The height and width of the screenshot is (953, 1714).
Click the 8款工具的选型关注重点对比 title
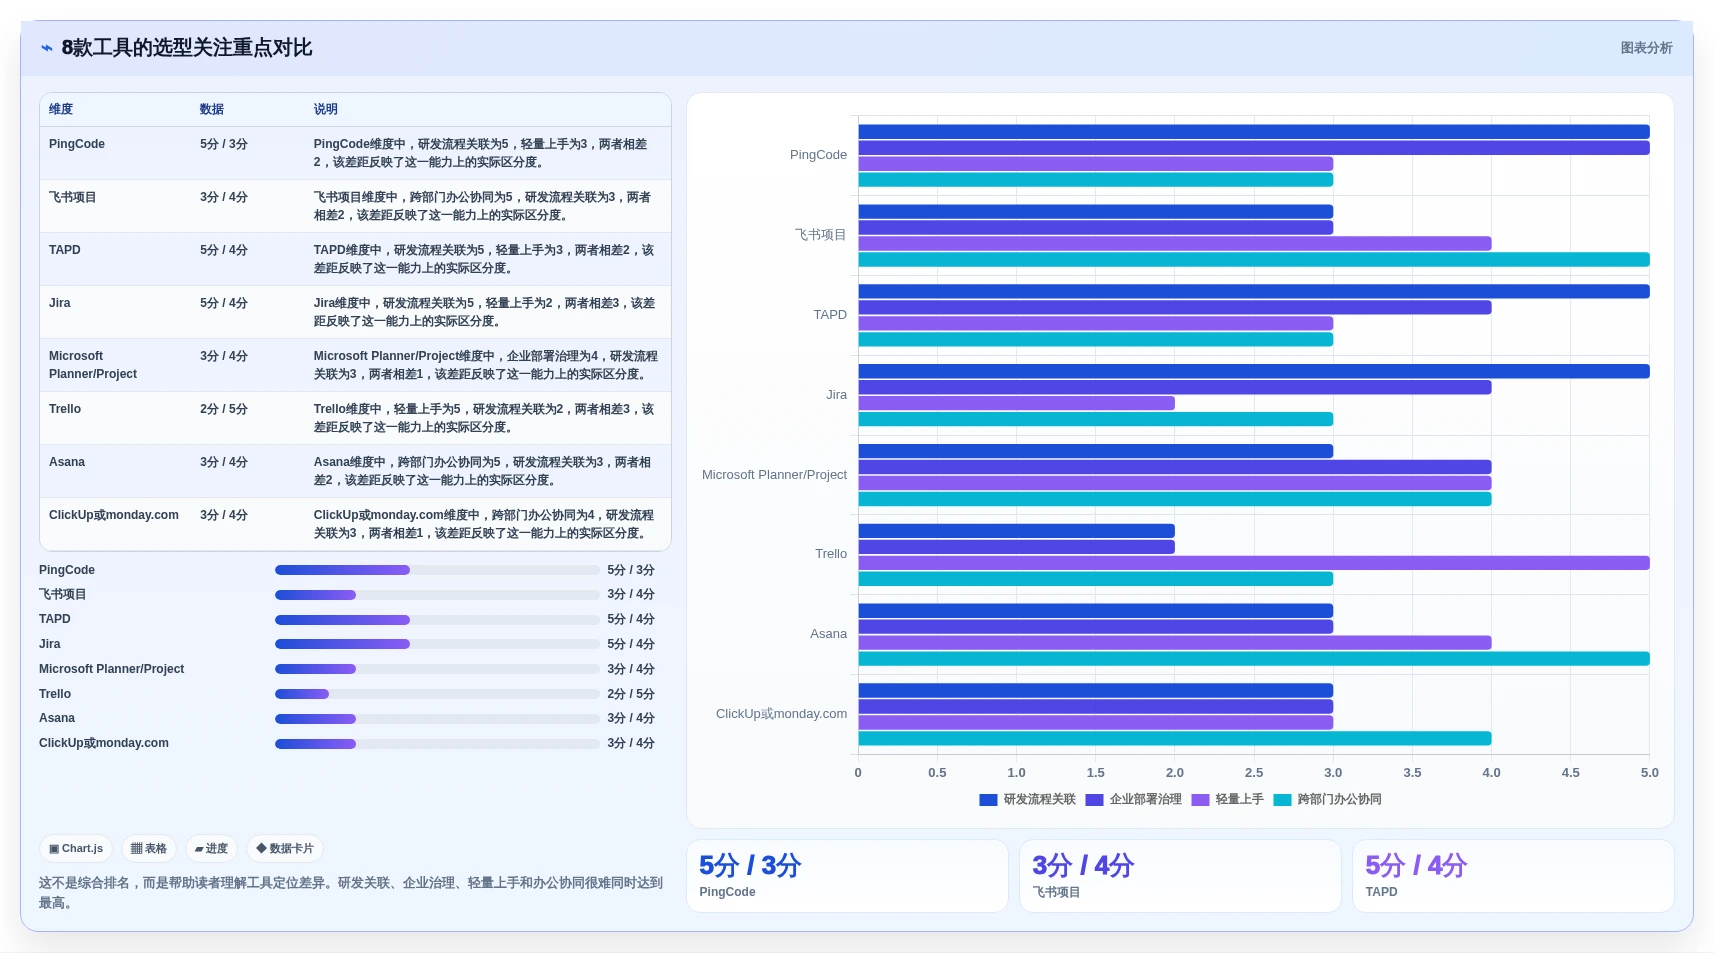click(x=187, y=48)
